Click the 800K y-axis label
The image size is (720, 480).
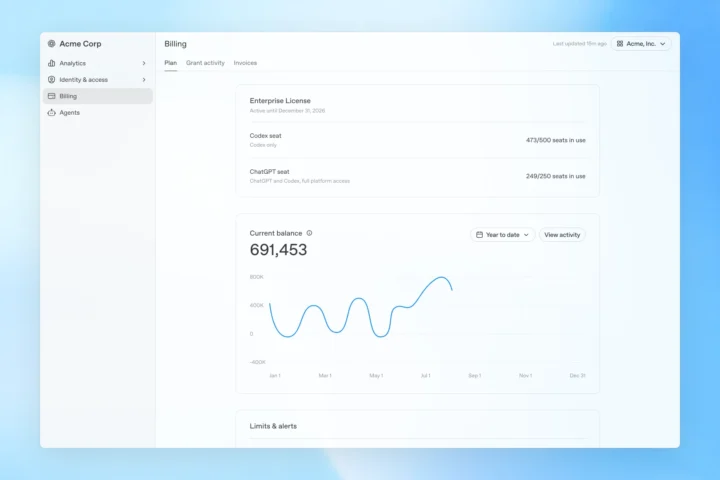coord(256,277)
